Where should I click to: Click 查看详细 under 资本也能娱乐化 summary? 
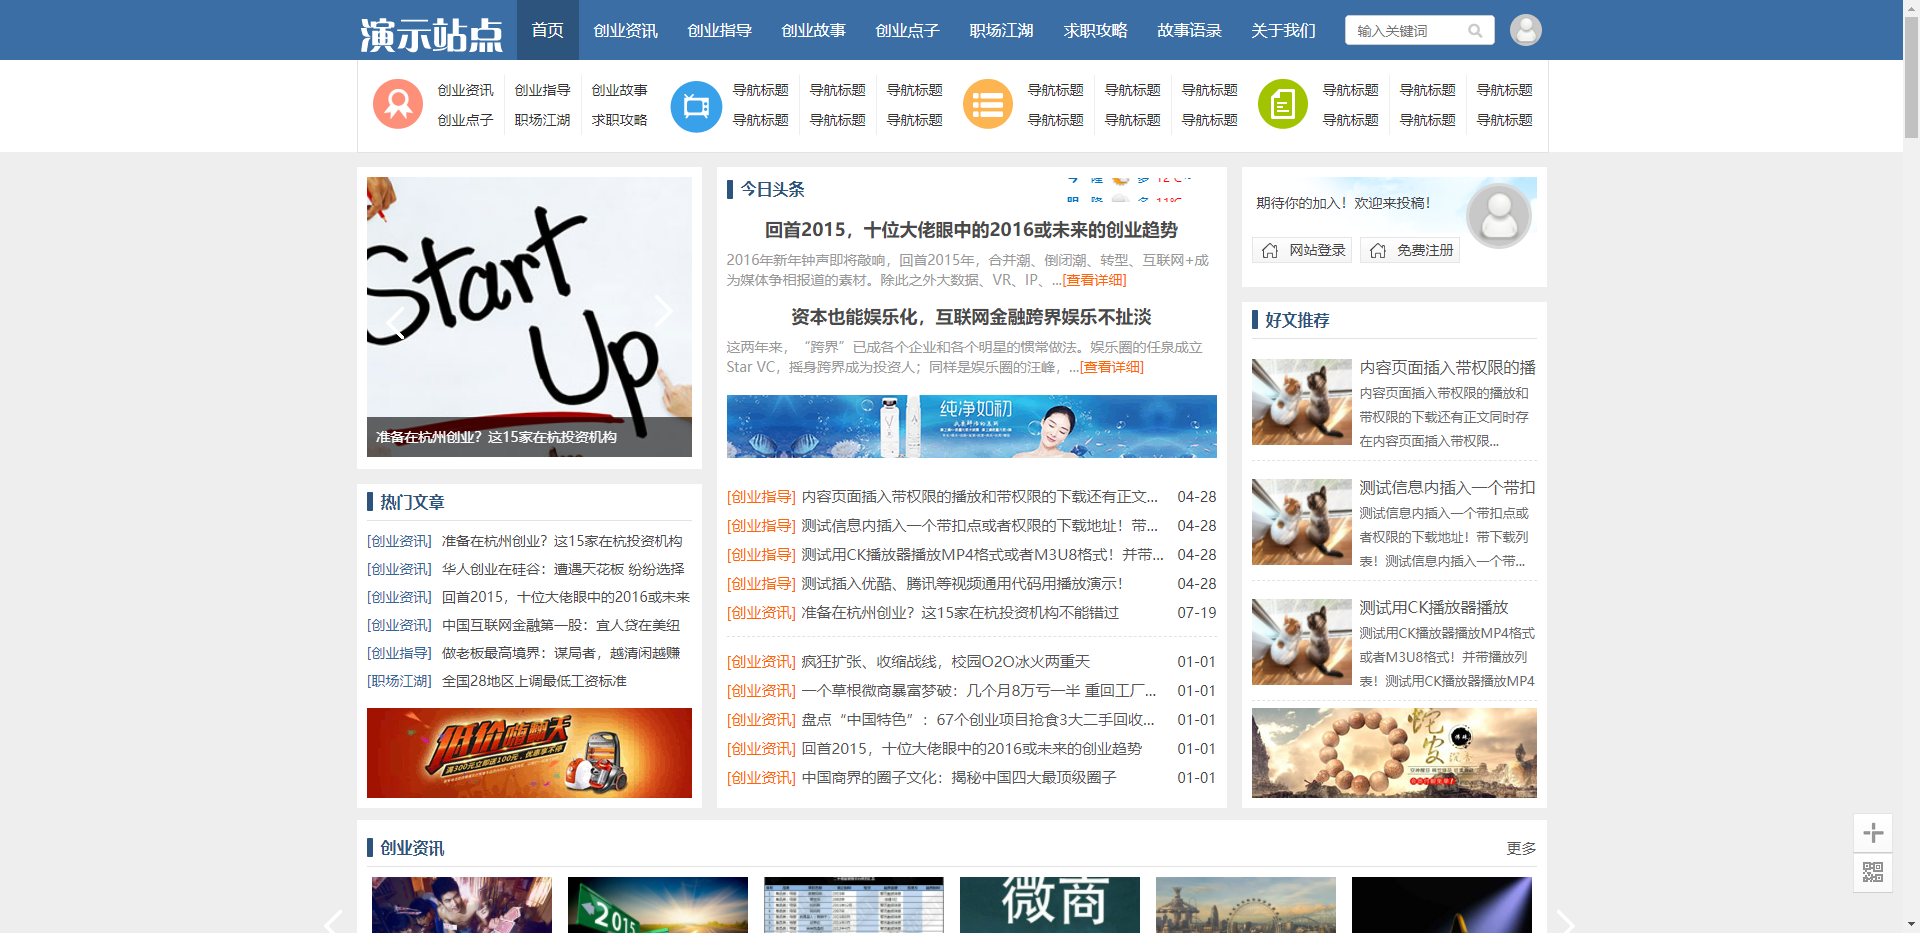pos(1112,367)
